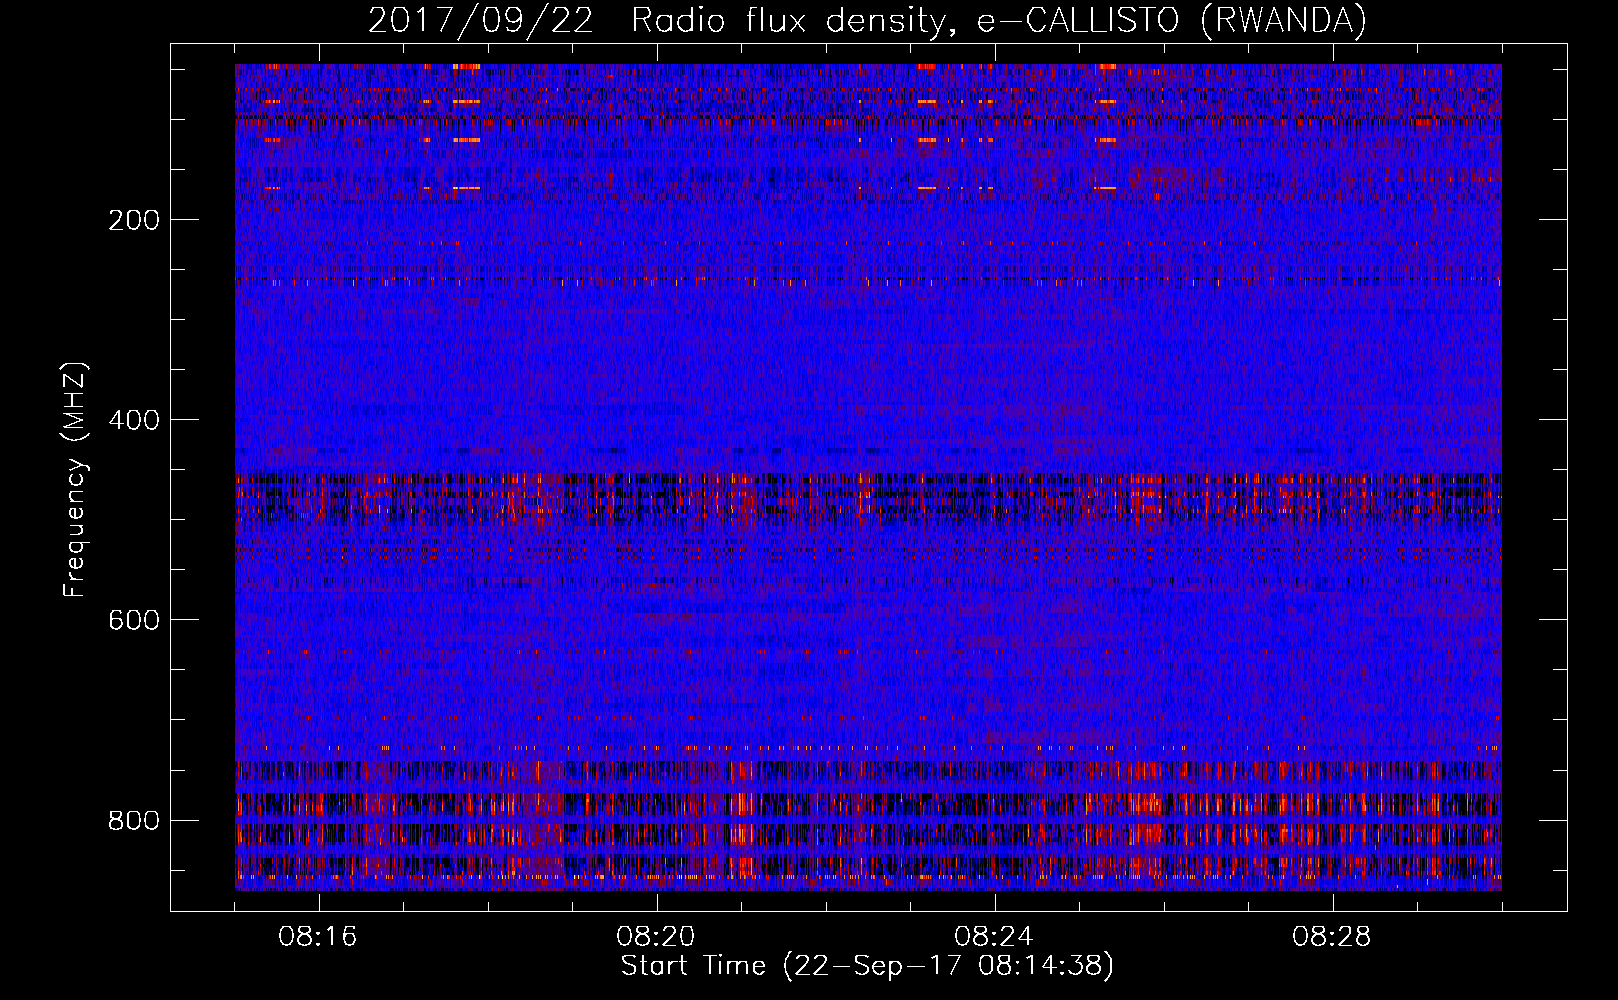Click the 200 frequency tick label
Viewport: 1618px width, 1000px height.
pos(134,220)
